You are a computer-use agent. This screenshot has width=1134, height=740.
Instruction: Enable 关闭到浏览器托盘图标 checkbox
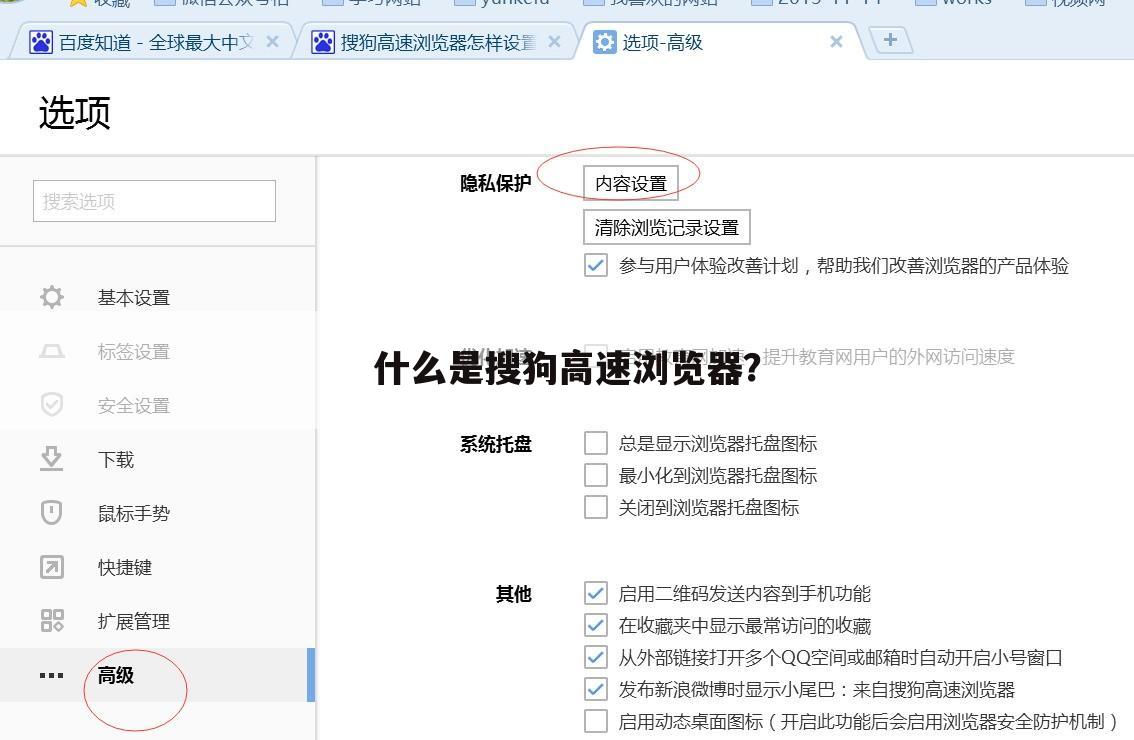coord(596,507)
